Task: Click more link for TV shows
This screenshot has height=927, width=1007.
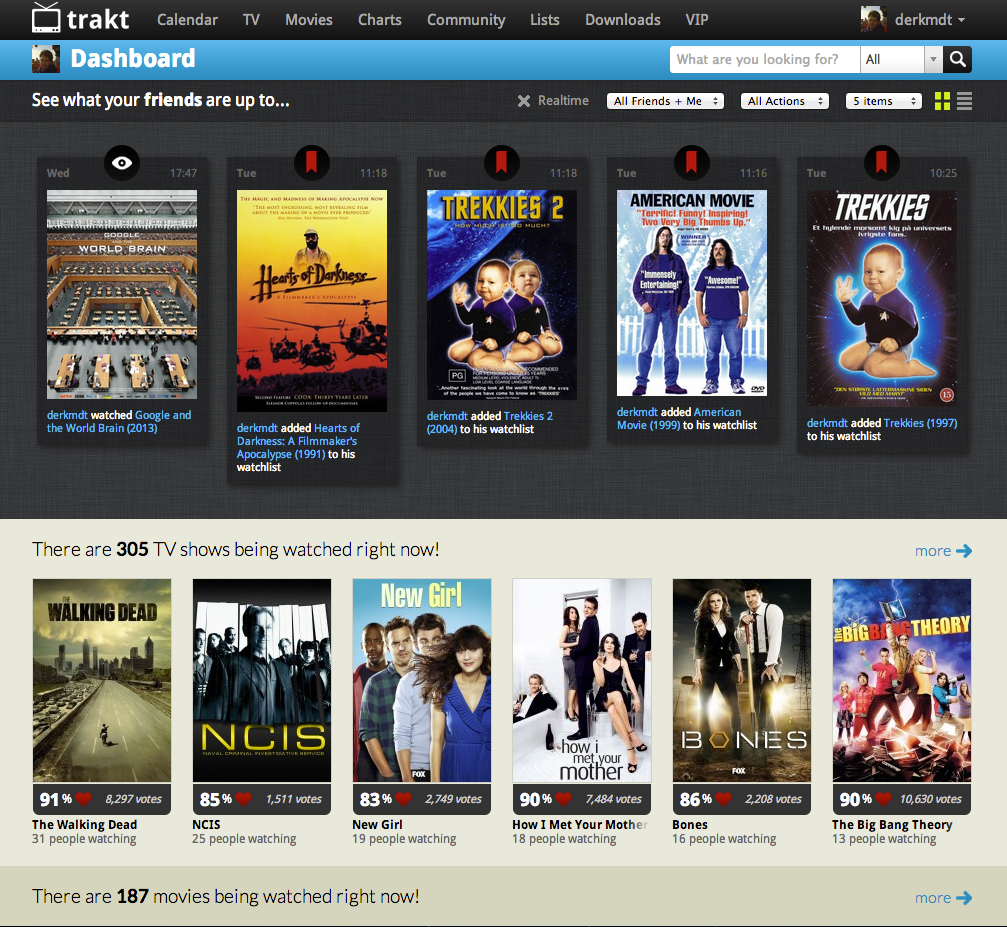Action: coord(943,551)
